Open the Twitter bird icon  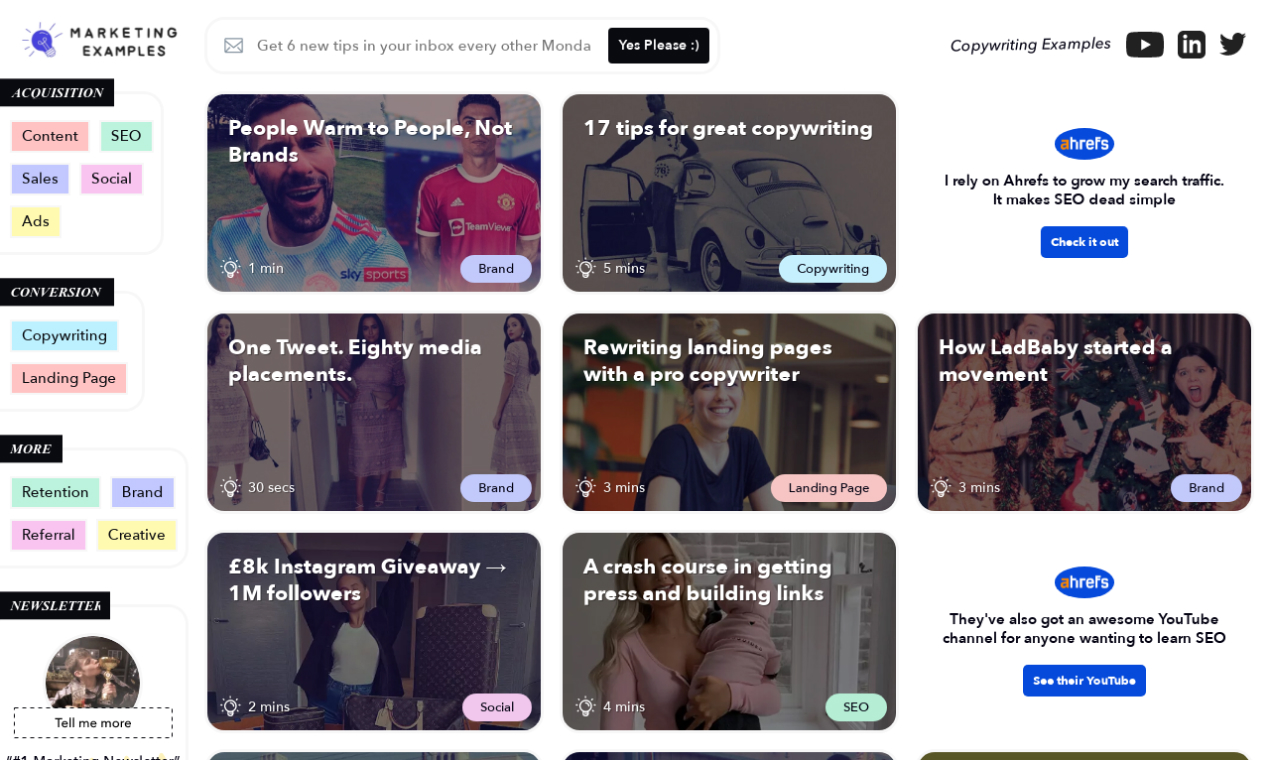1232,43
